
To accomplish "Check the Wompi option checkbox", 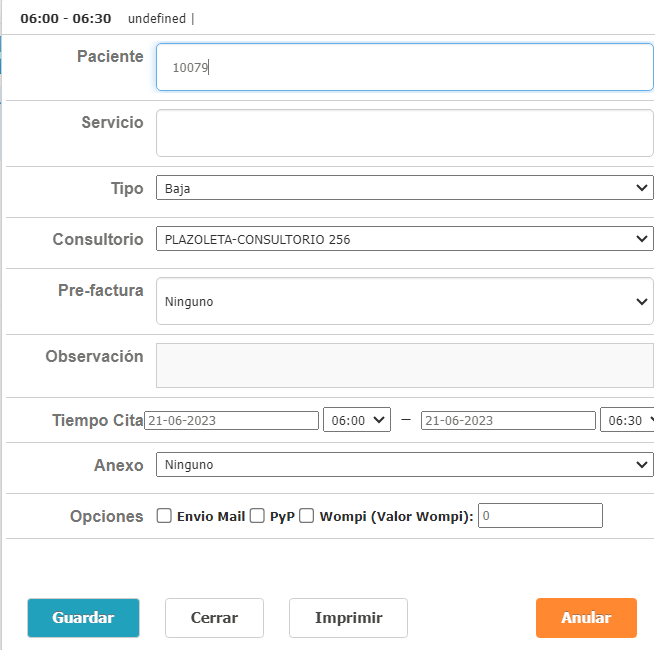I will tap(307, 516).
